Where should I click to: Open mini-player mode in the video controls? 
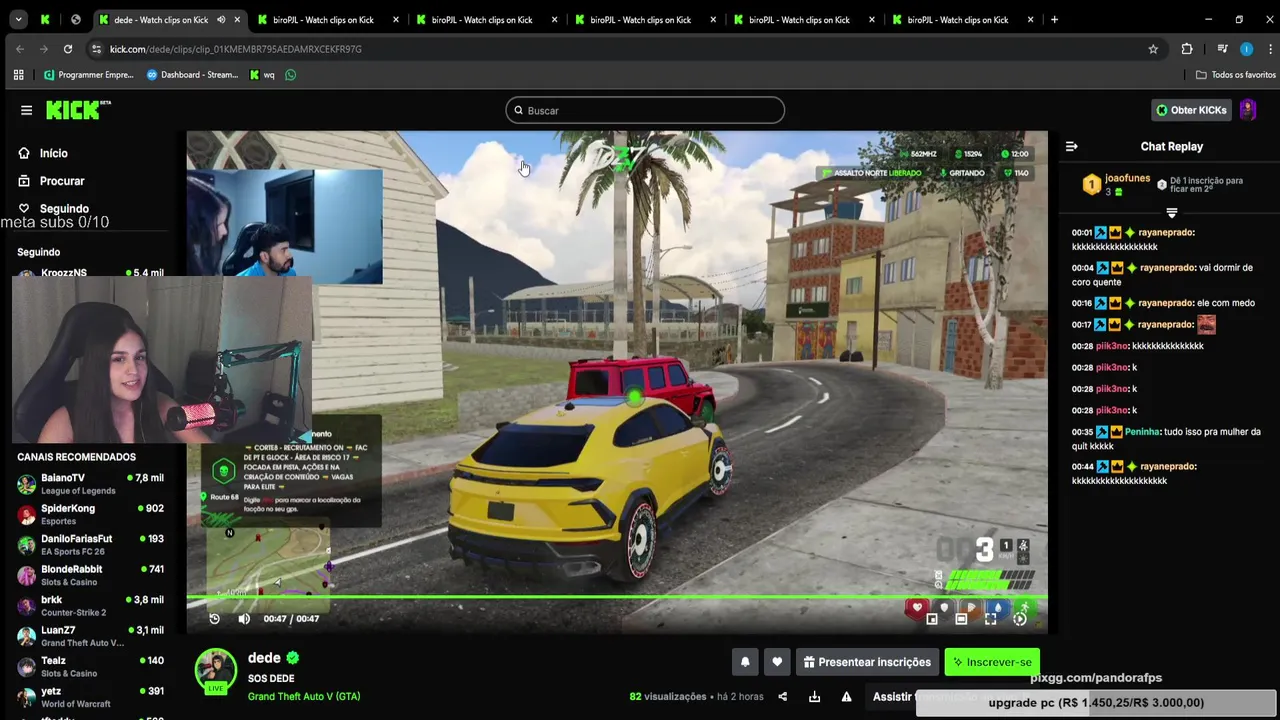tap(932, 619)
